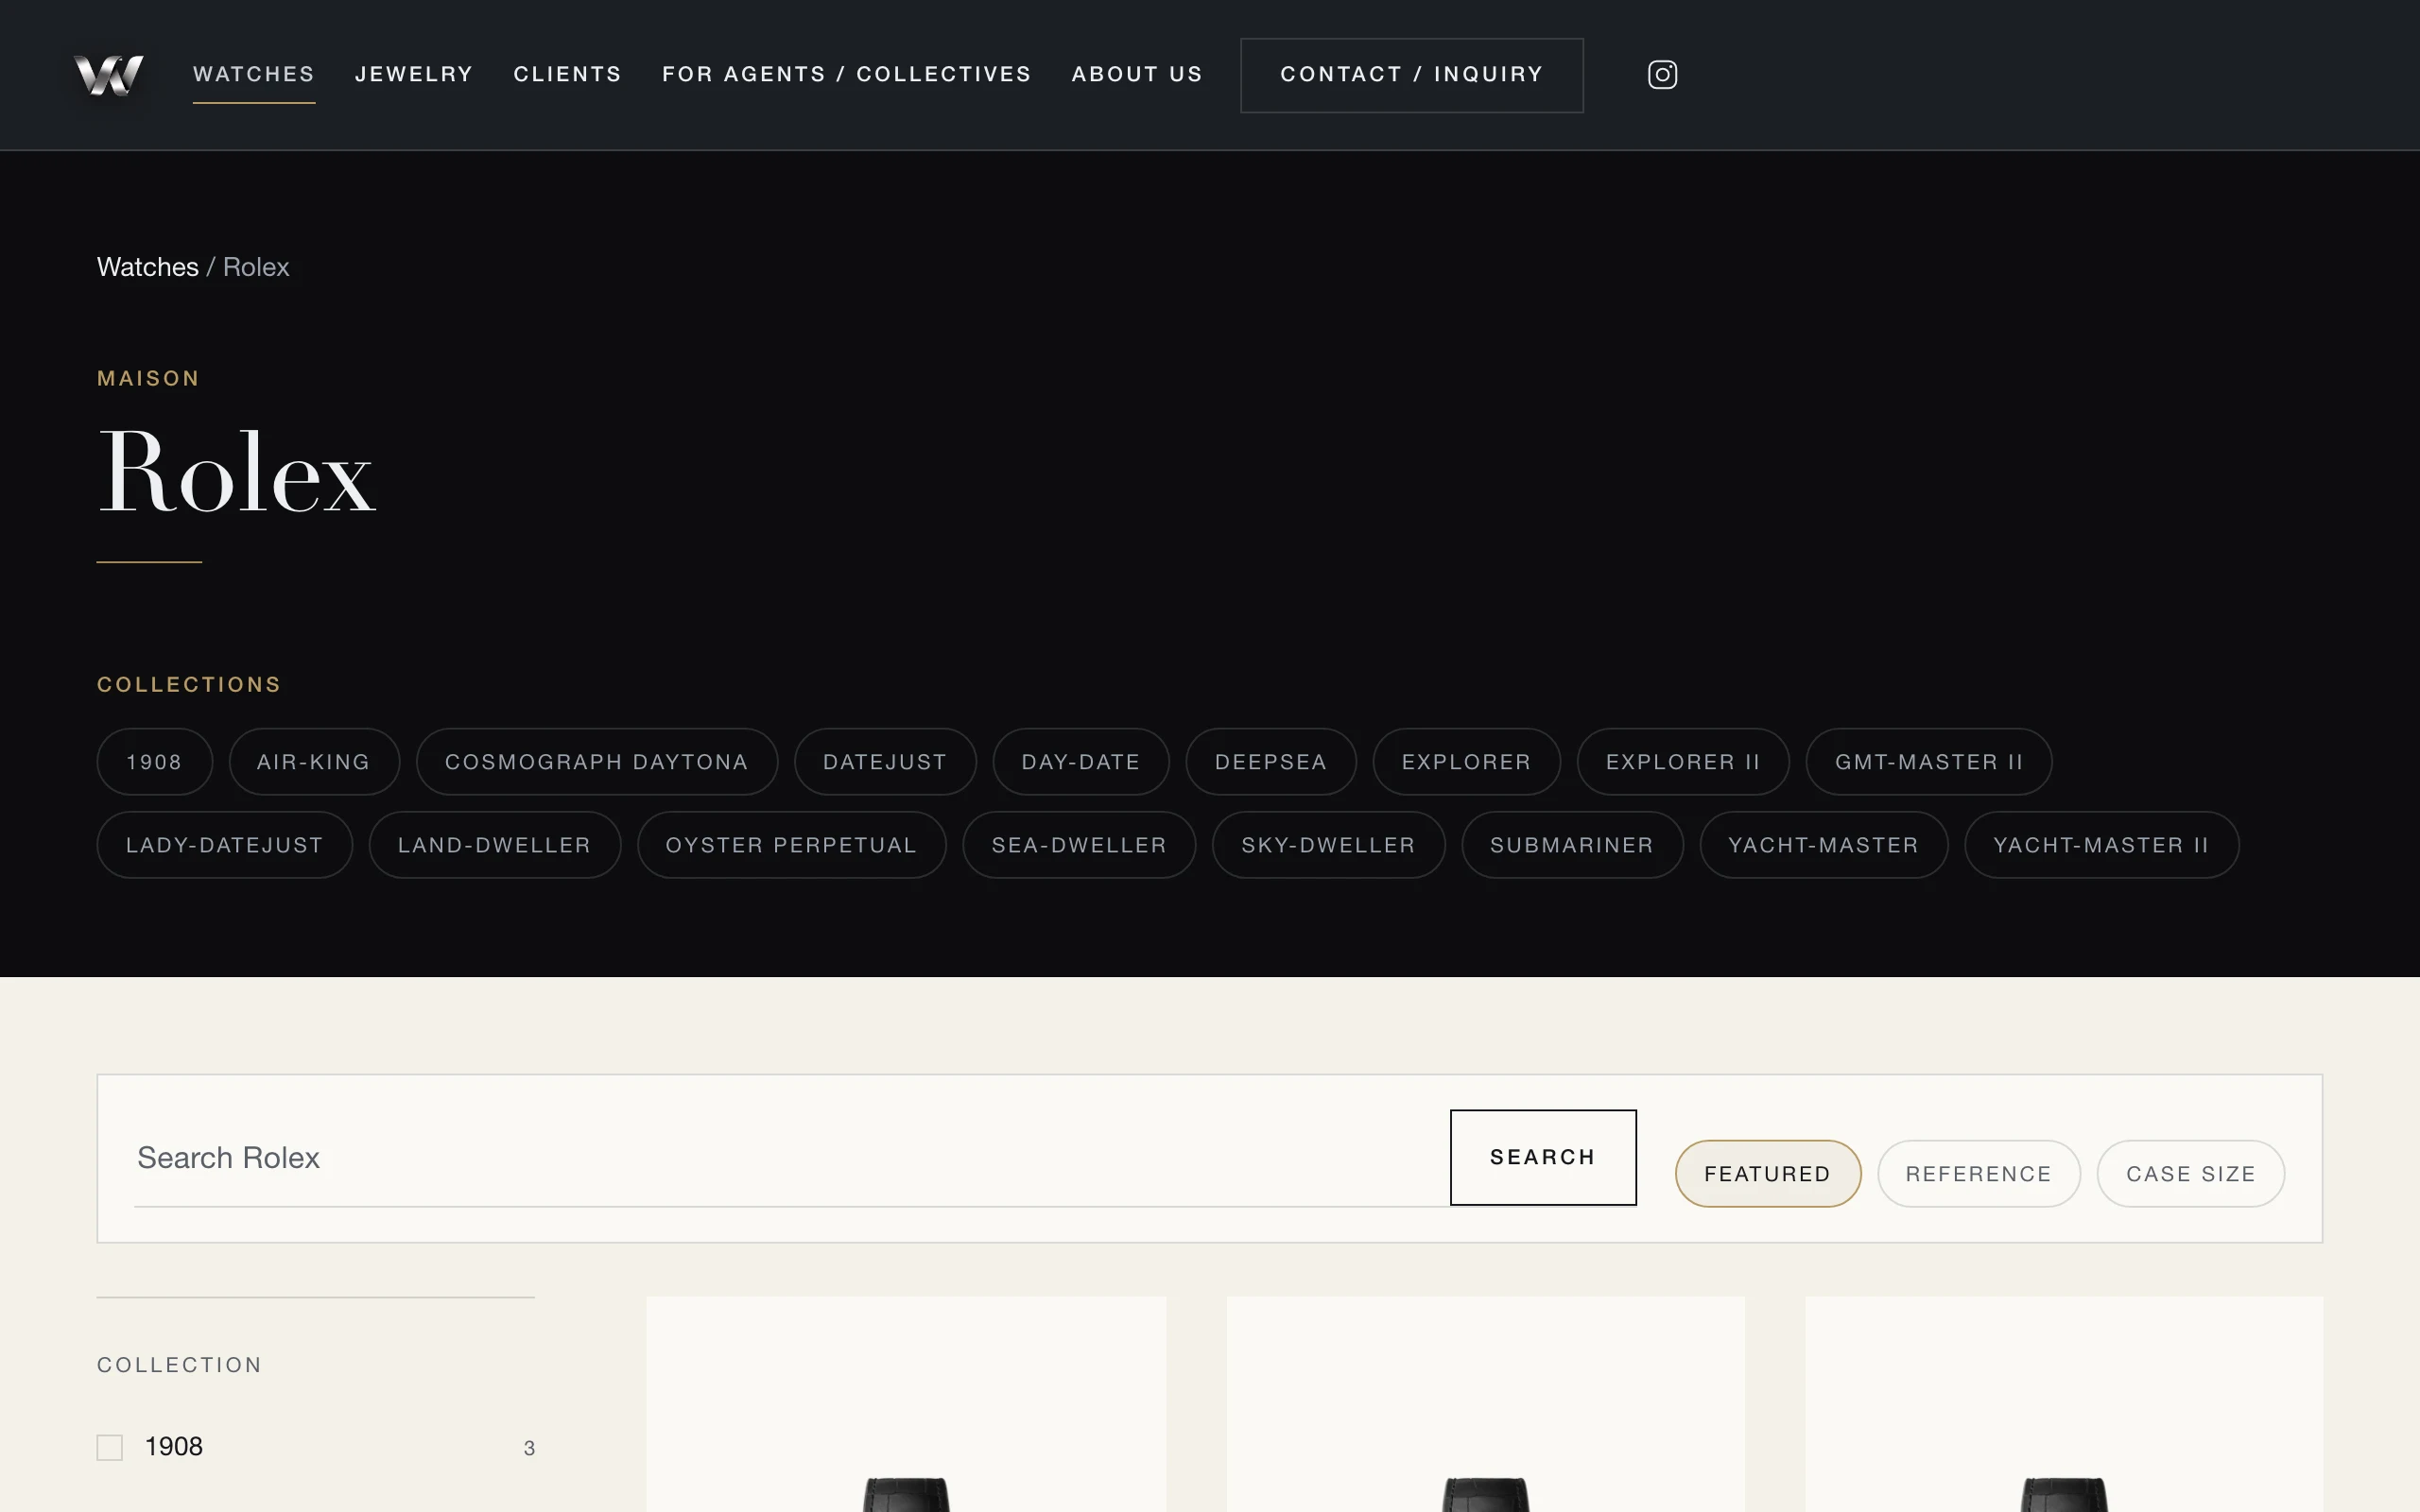
Task: Focus the Search Rolex input field
Action: click(x=792, y=1158)
